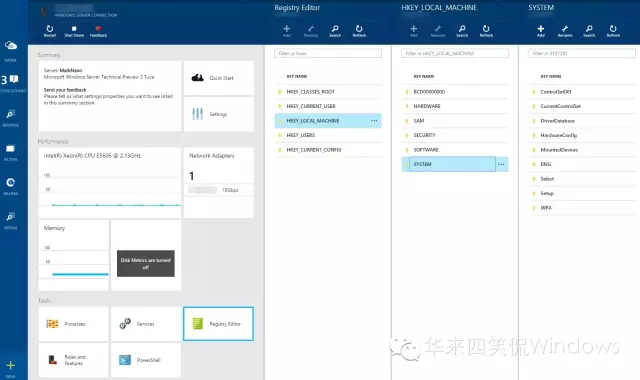Click Refresh in the SYSTEM blade
Image resolution: width=640 pixels, height=380 pixels.
(x=613, y=31)
